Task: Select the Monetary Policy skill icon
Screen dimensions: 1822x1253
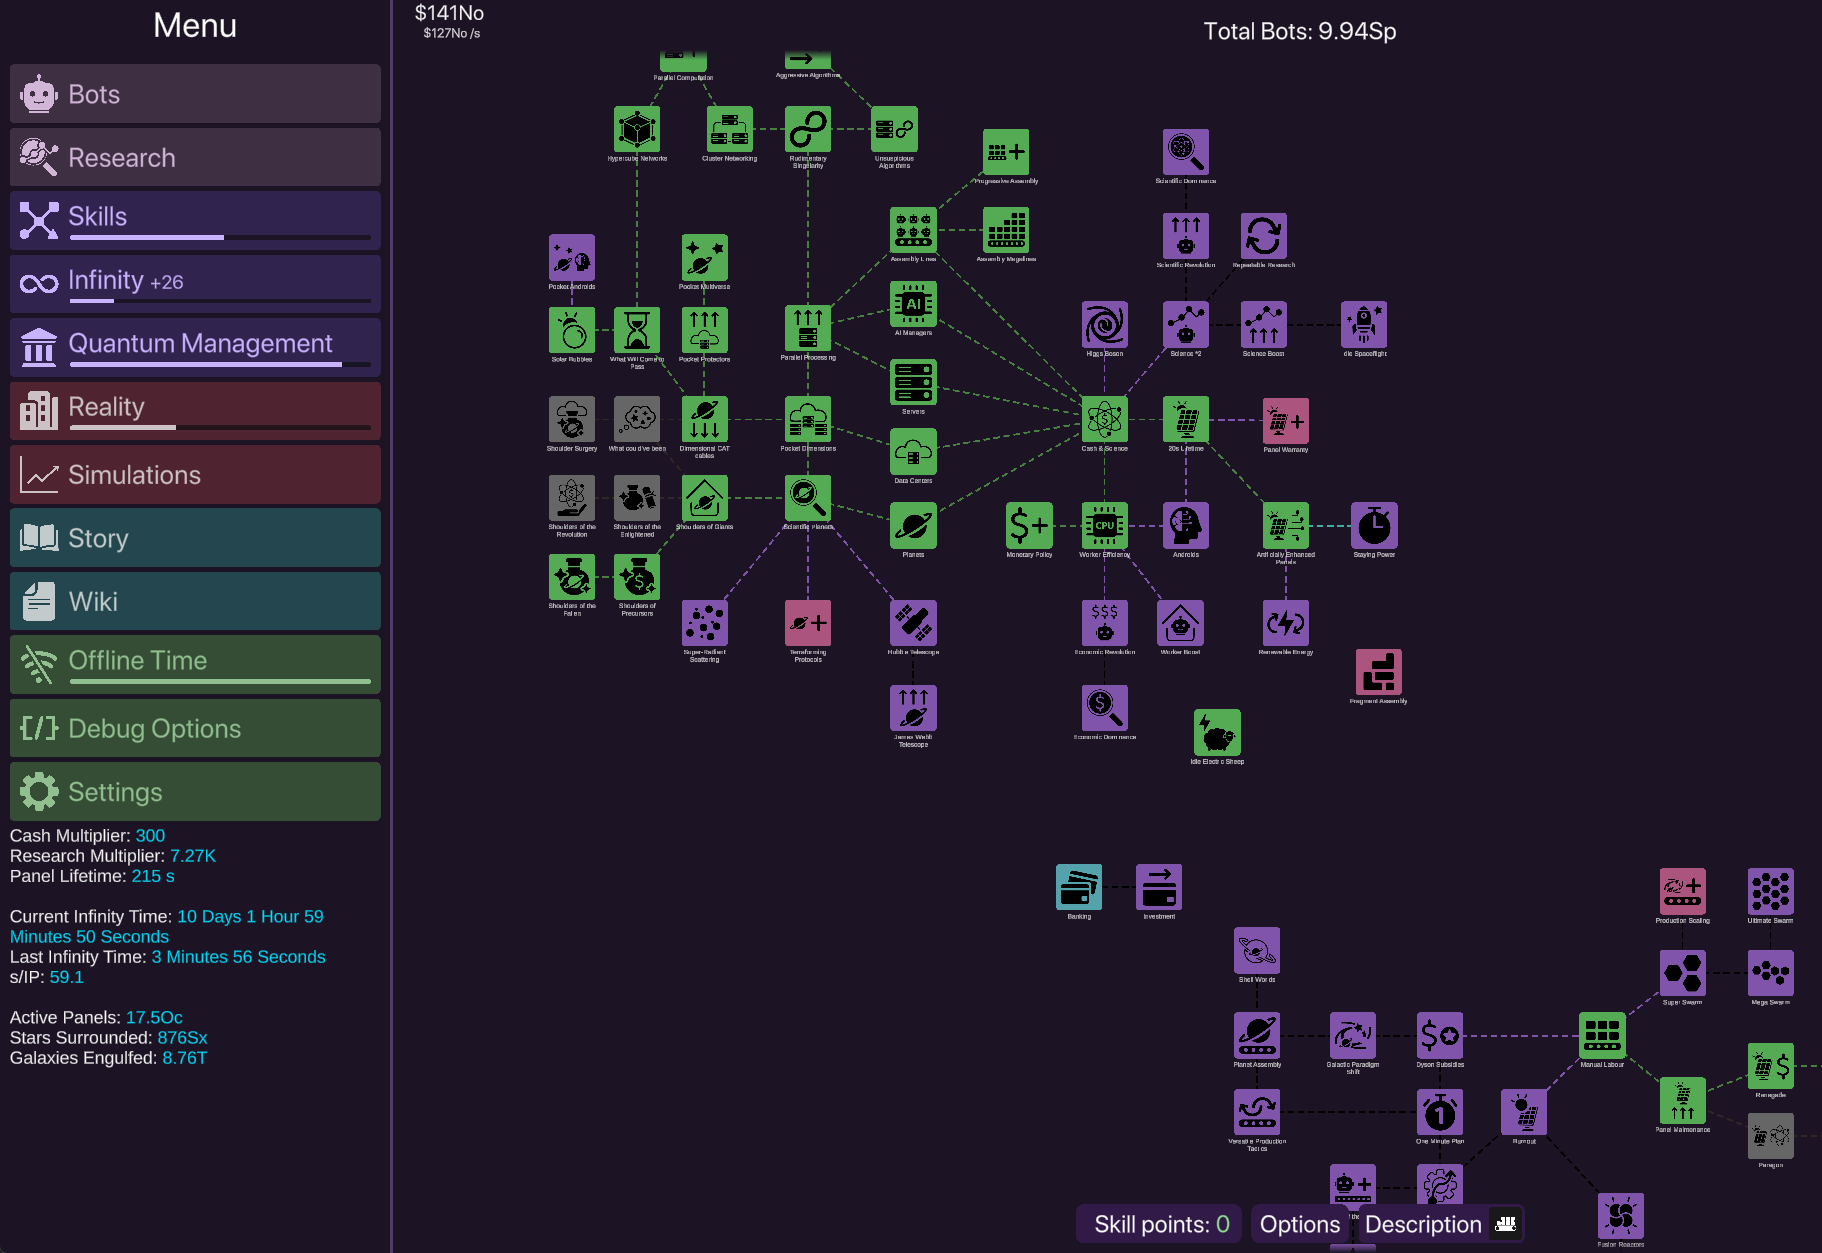Action: click(x=1029, y=525)
